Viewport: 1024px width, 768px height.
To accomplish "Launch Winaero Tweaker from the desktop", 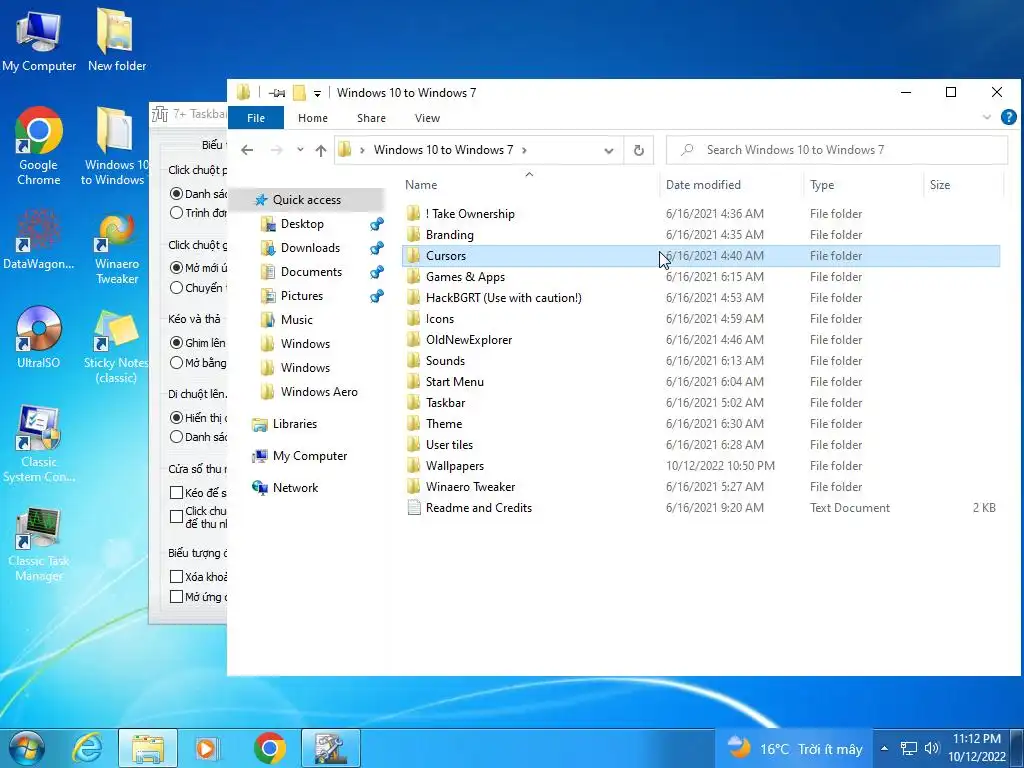I will [117, 248].
